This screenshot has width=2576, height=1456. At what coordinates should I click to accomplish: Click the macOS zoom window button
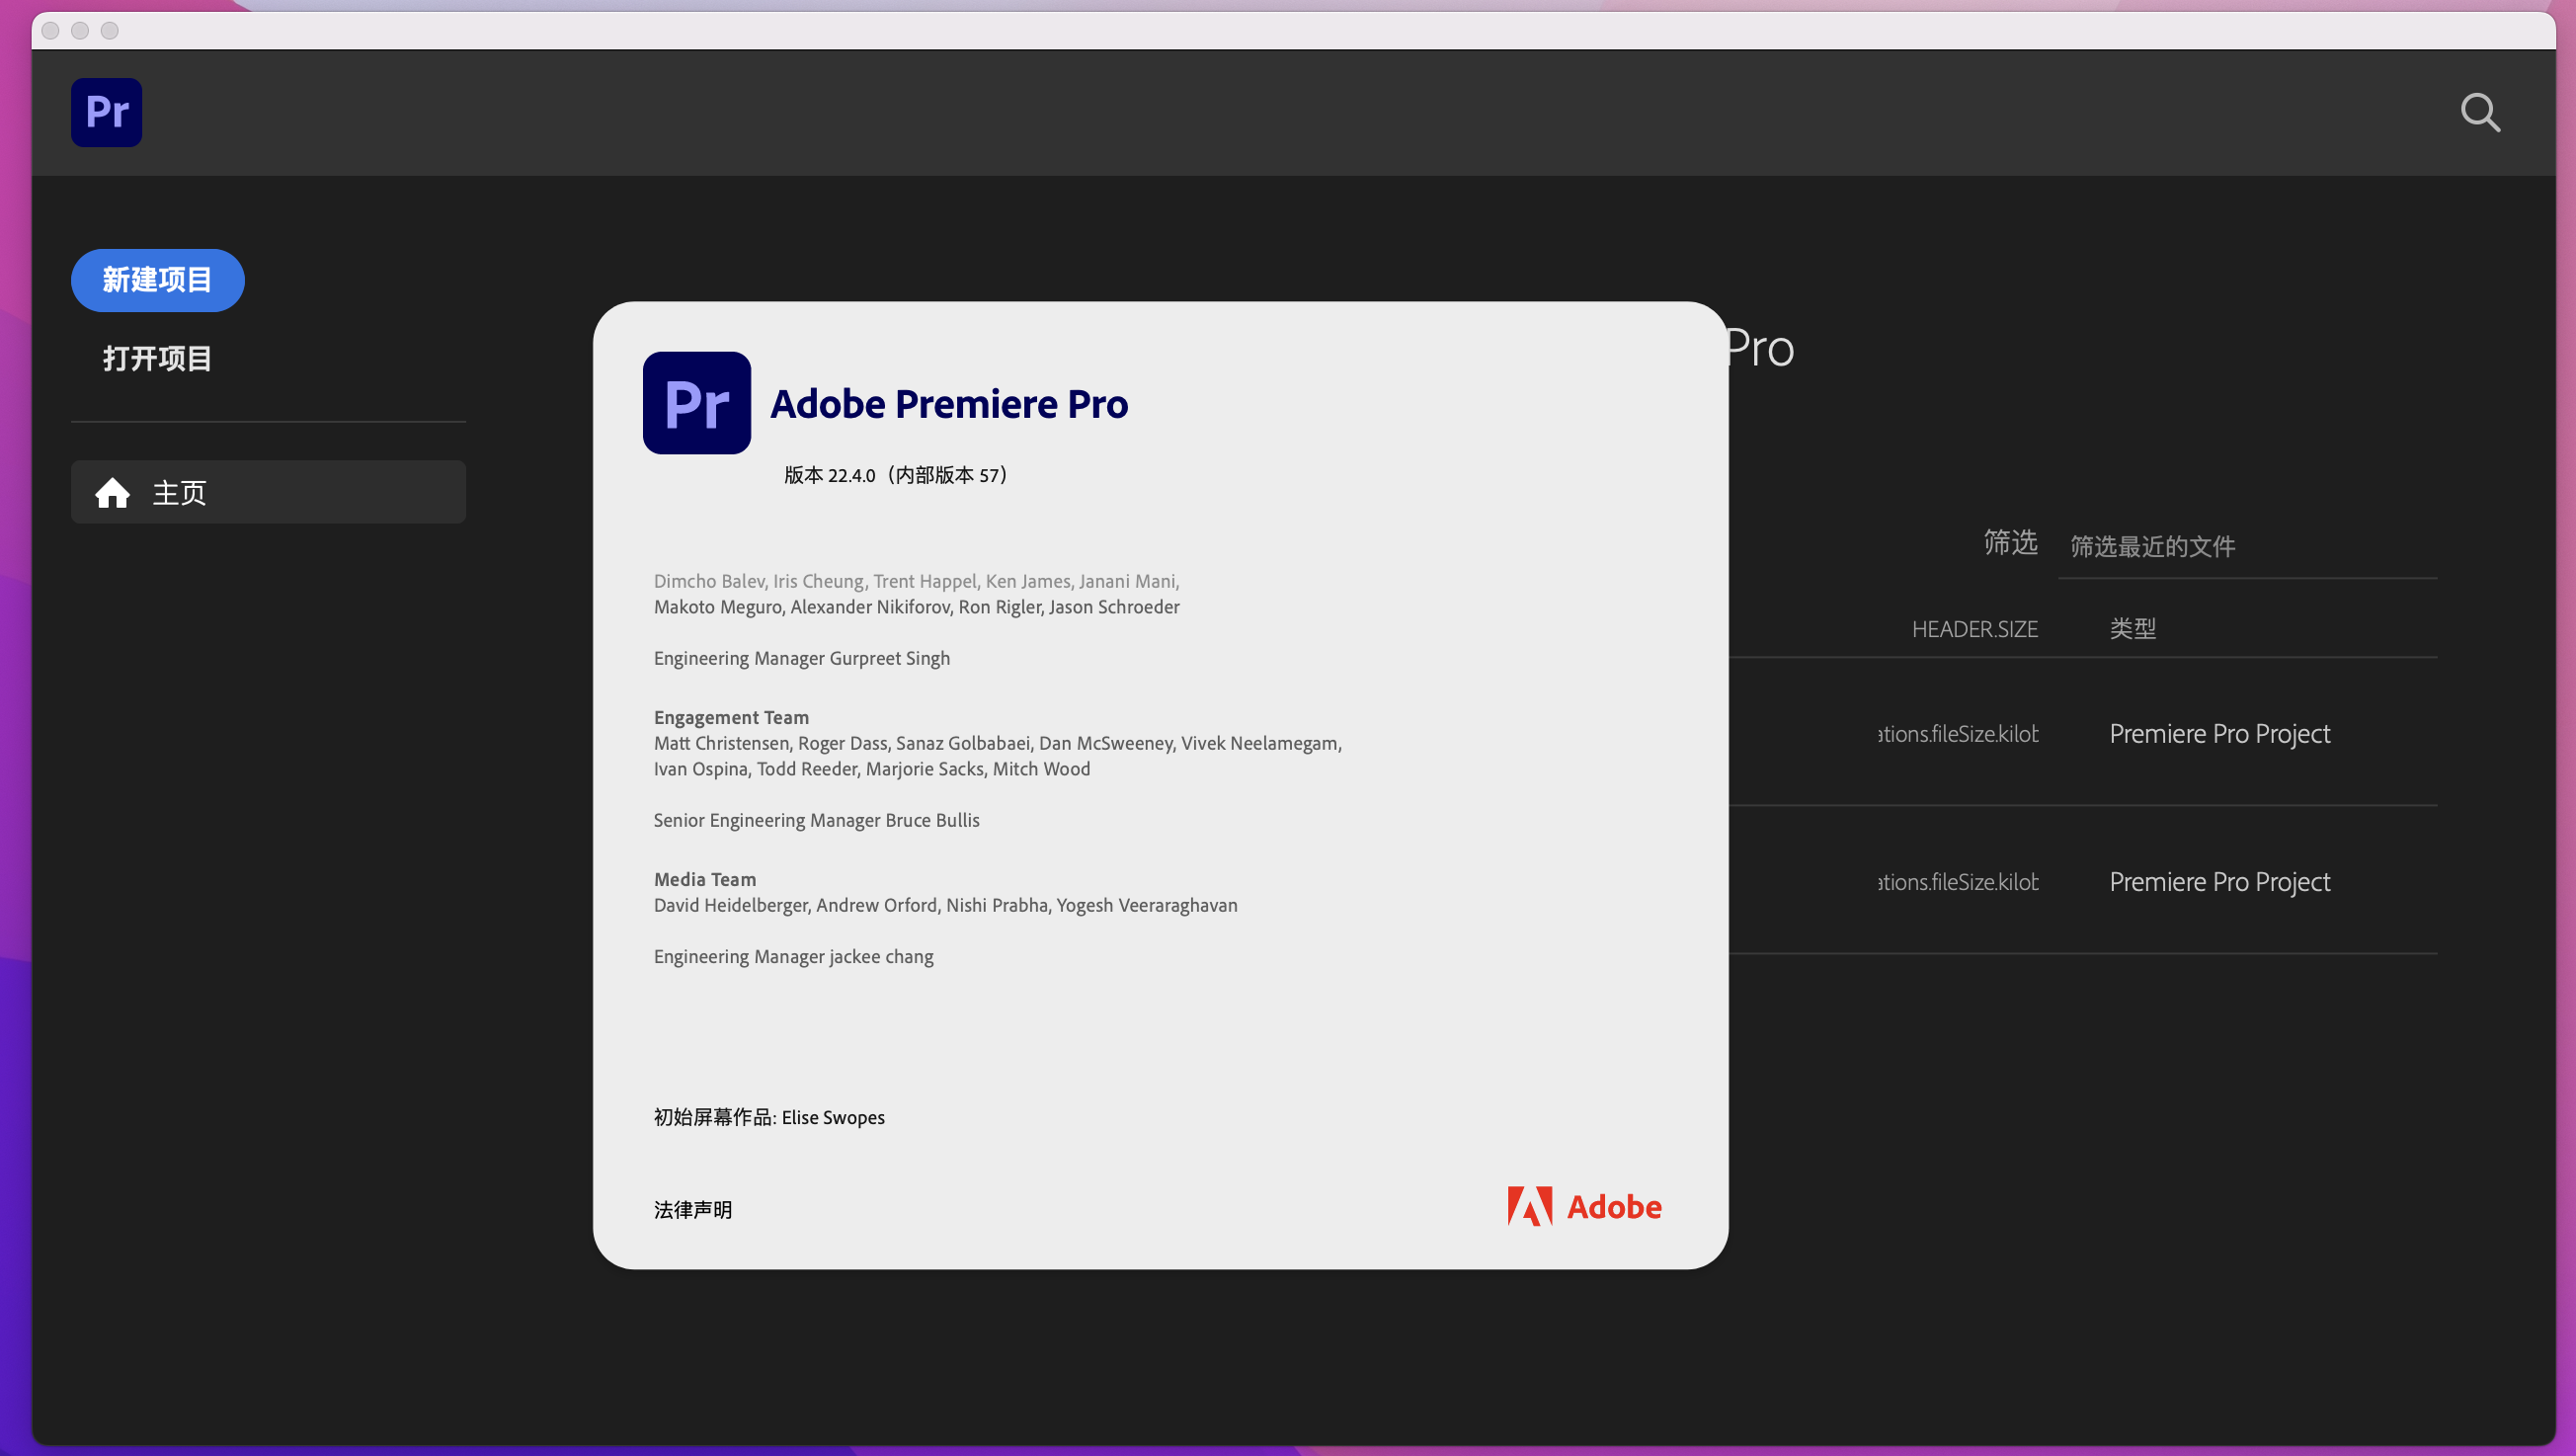[x=110, y=31]
